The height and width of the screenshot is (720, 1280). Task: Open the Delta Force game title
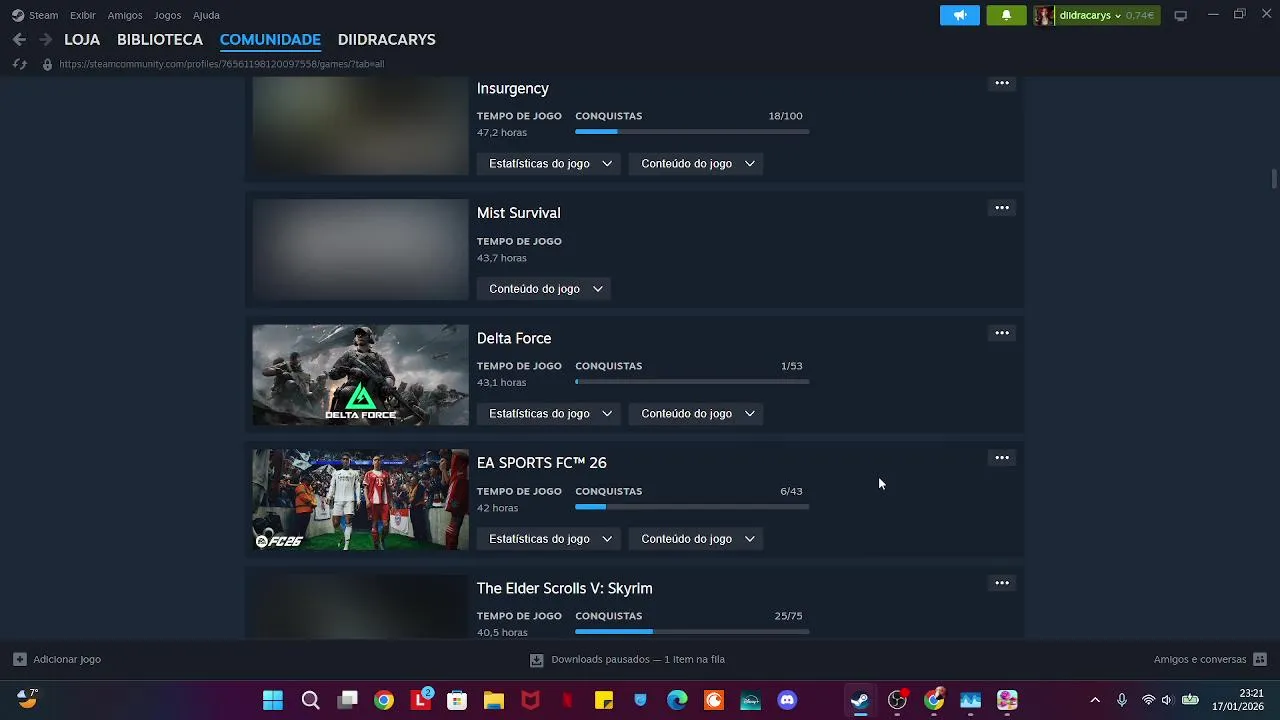pos(514,338)
